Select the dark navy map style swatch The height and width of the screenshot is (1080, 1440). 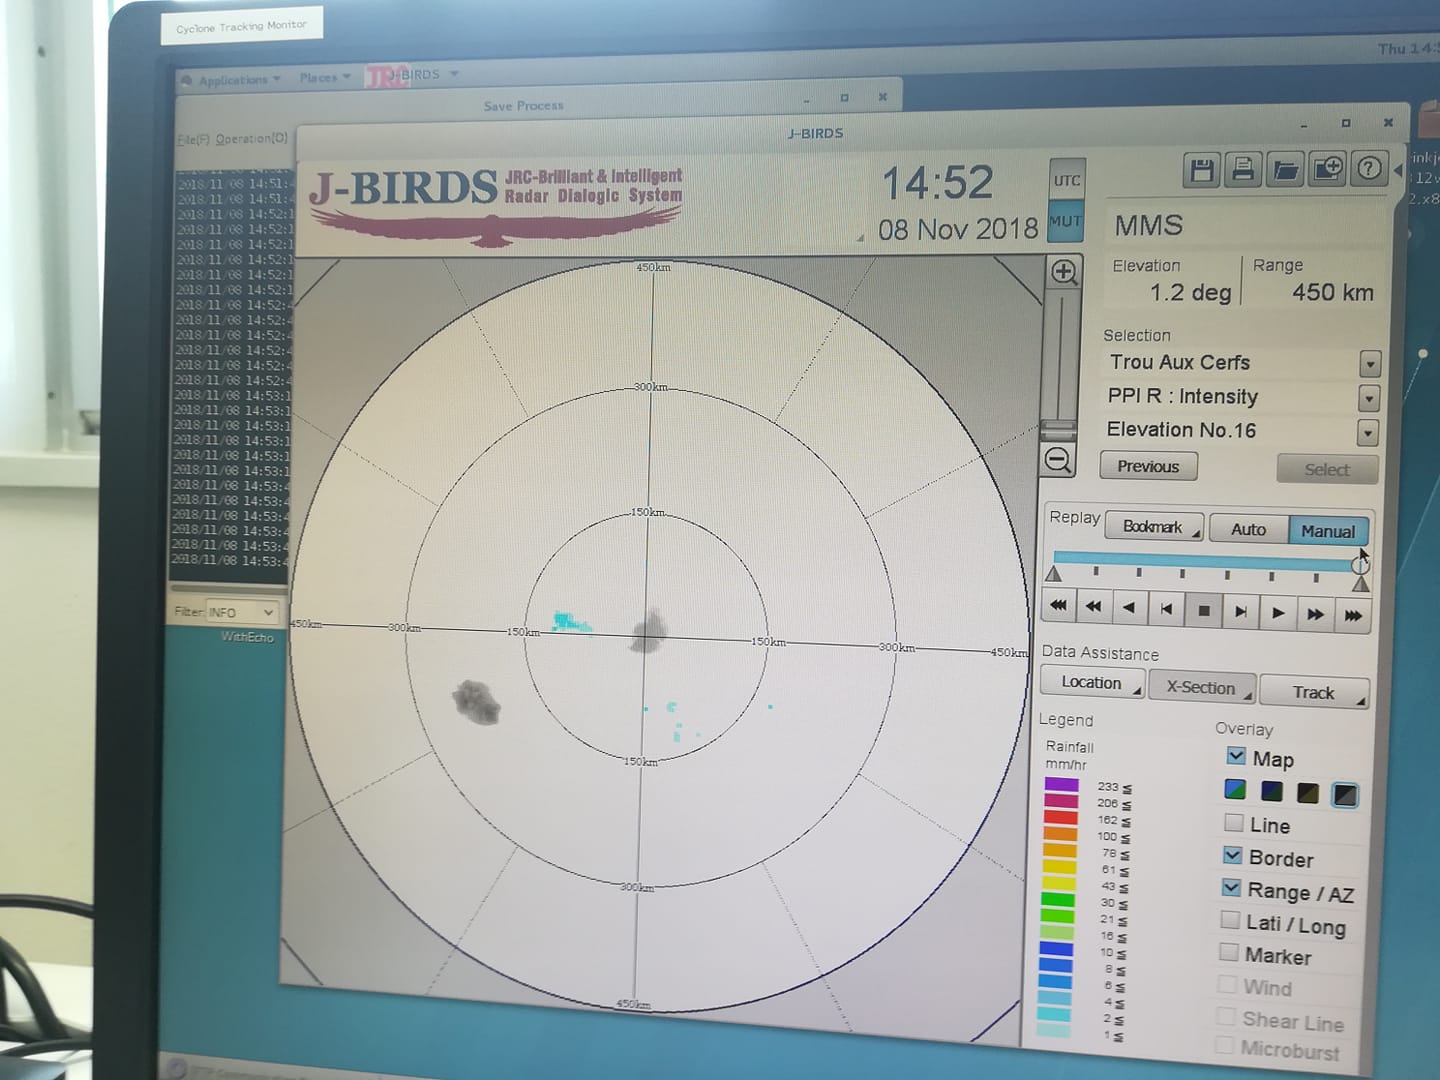point(1272,792)
